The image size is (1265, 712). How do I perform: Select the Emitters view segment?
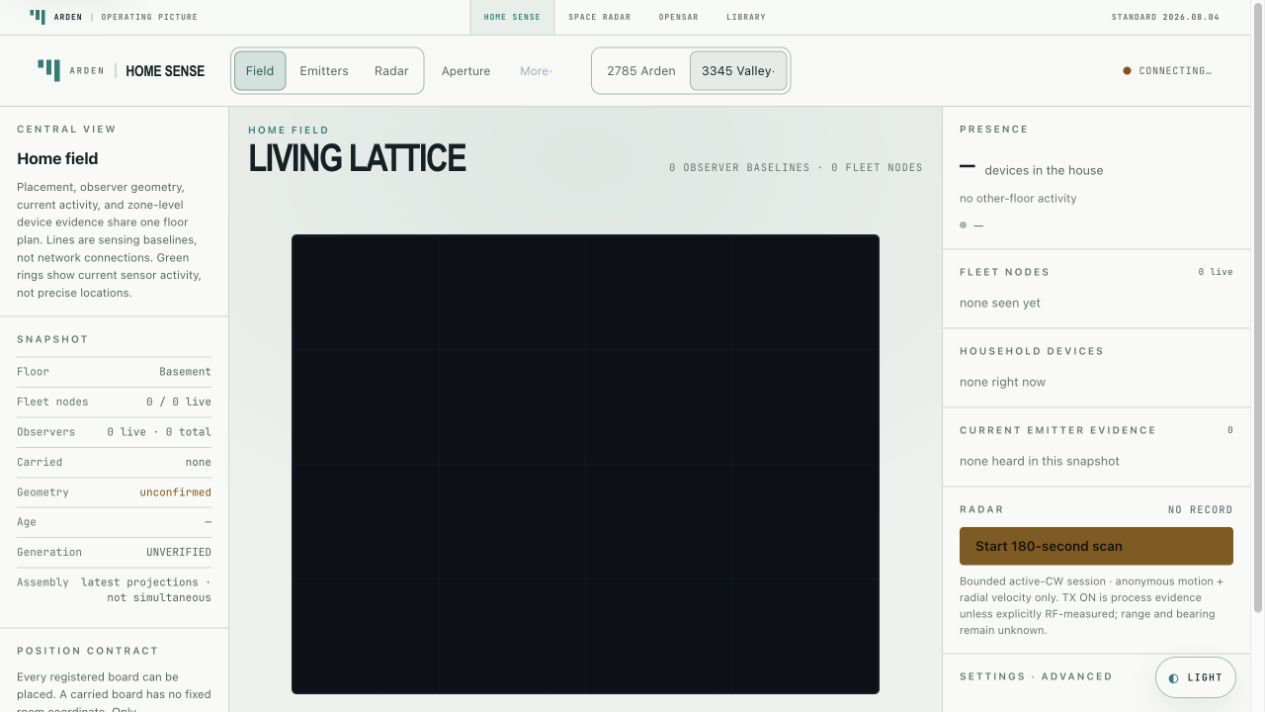point(324,71)
